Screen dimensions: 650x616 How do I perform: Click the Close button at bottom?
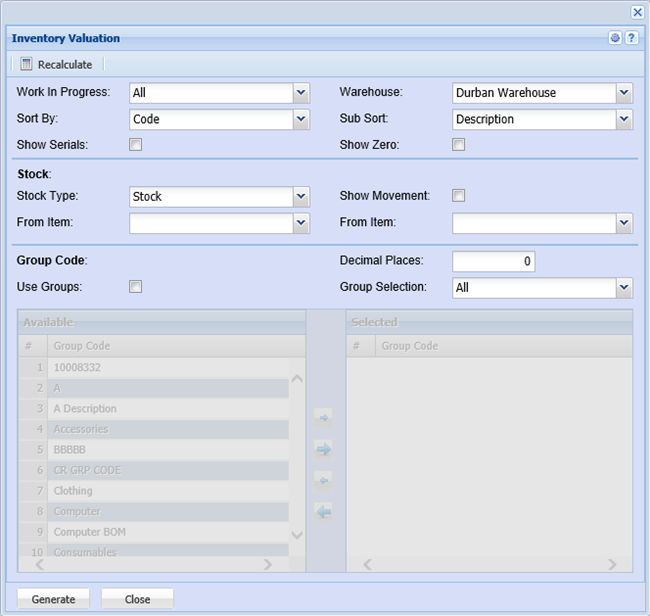coord(137,599)
